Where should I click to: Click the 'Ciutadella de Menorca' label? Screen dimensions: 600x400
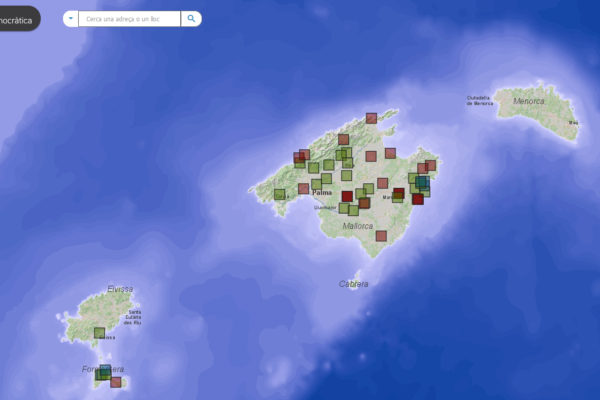click(479, 101)
